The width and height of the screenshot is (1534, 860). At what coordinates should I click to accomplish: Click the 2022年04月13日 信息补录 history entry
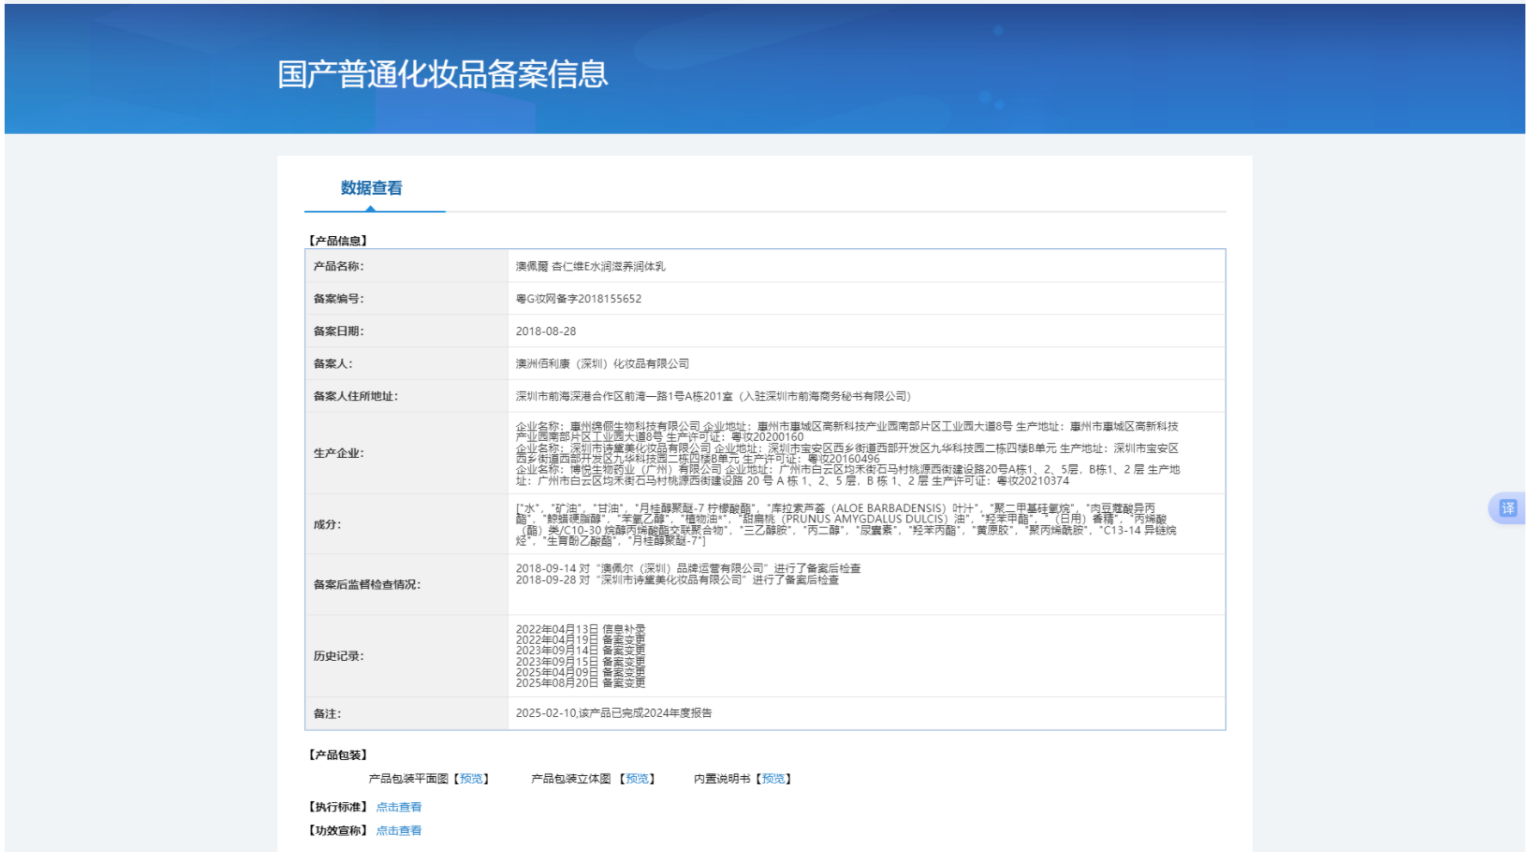(580, 630)
